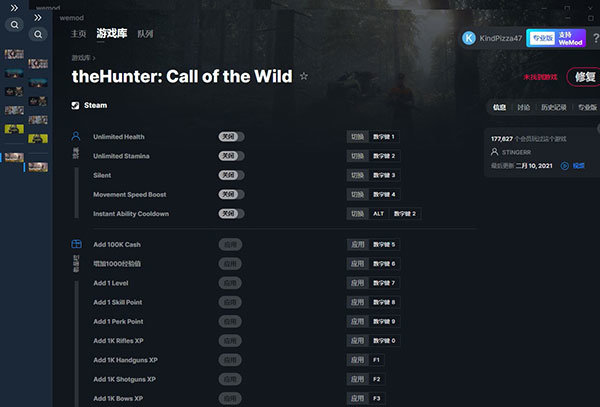Open the search icon in the left sidebar
The height and width of the screenshot is (407, 600).
point(15,25)
